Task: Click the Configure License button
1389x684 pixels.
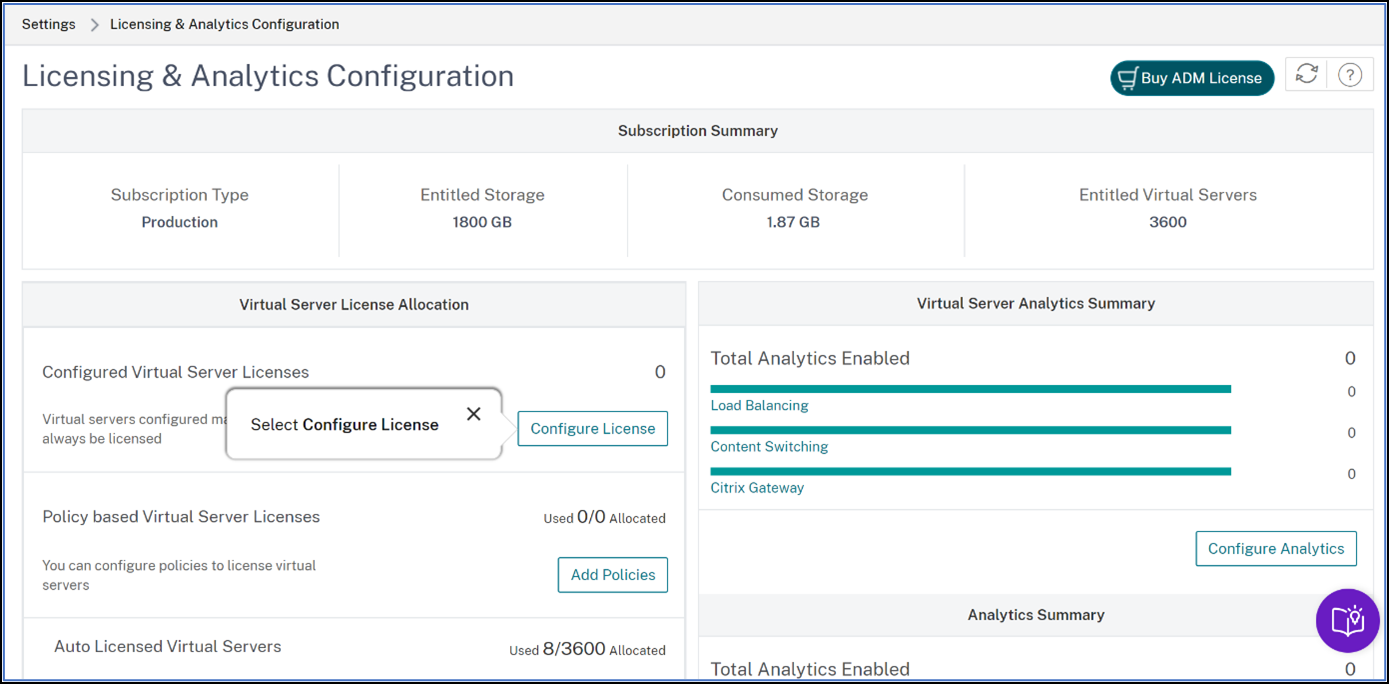Action: click(593, 428)
